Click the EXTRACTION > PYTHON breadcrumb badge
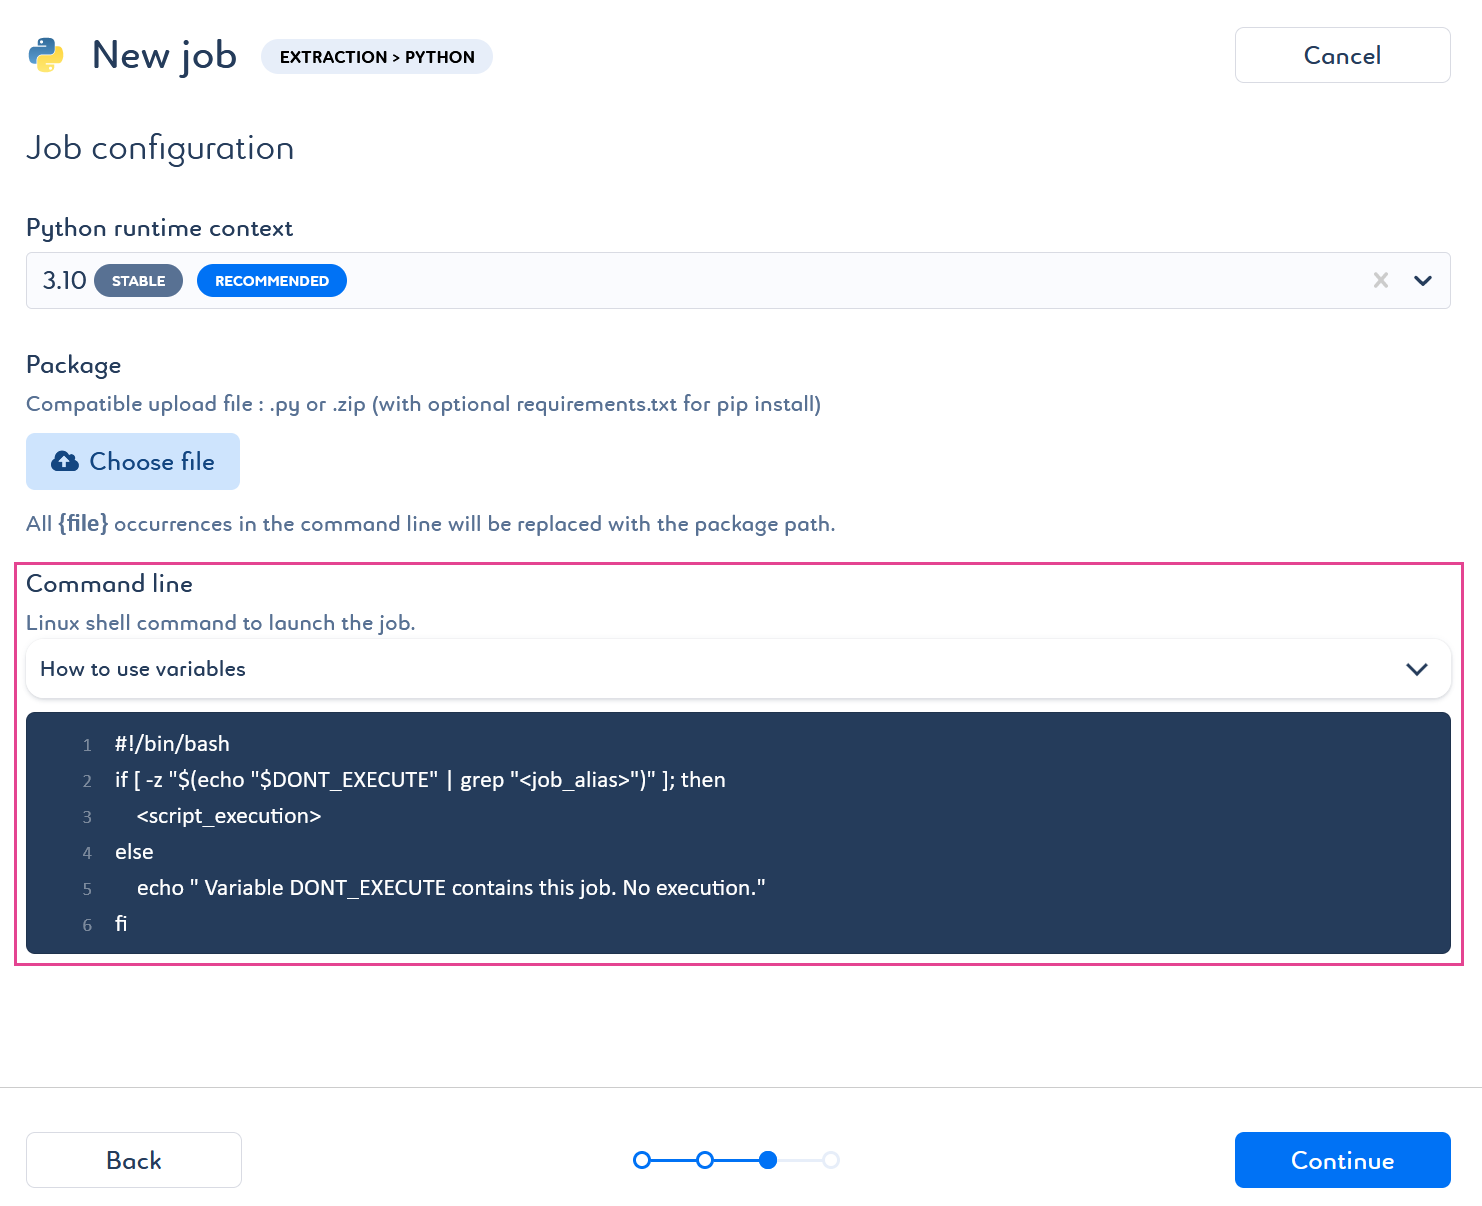 377,57
